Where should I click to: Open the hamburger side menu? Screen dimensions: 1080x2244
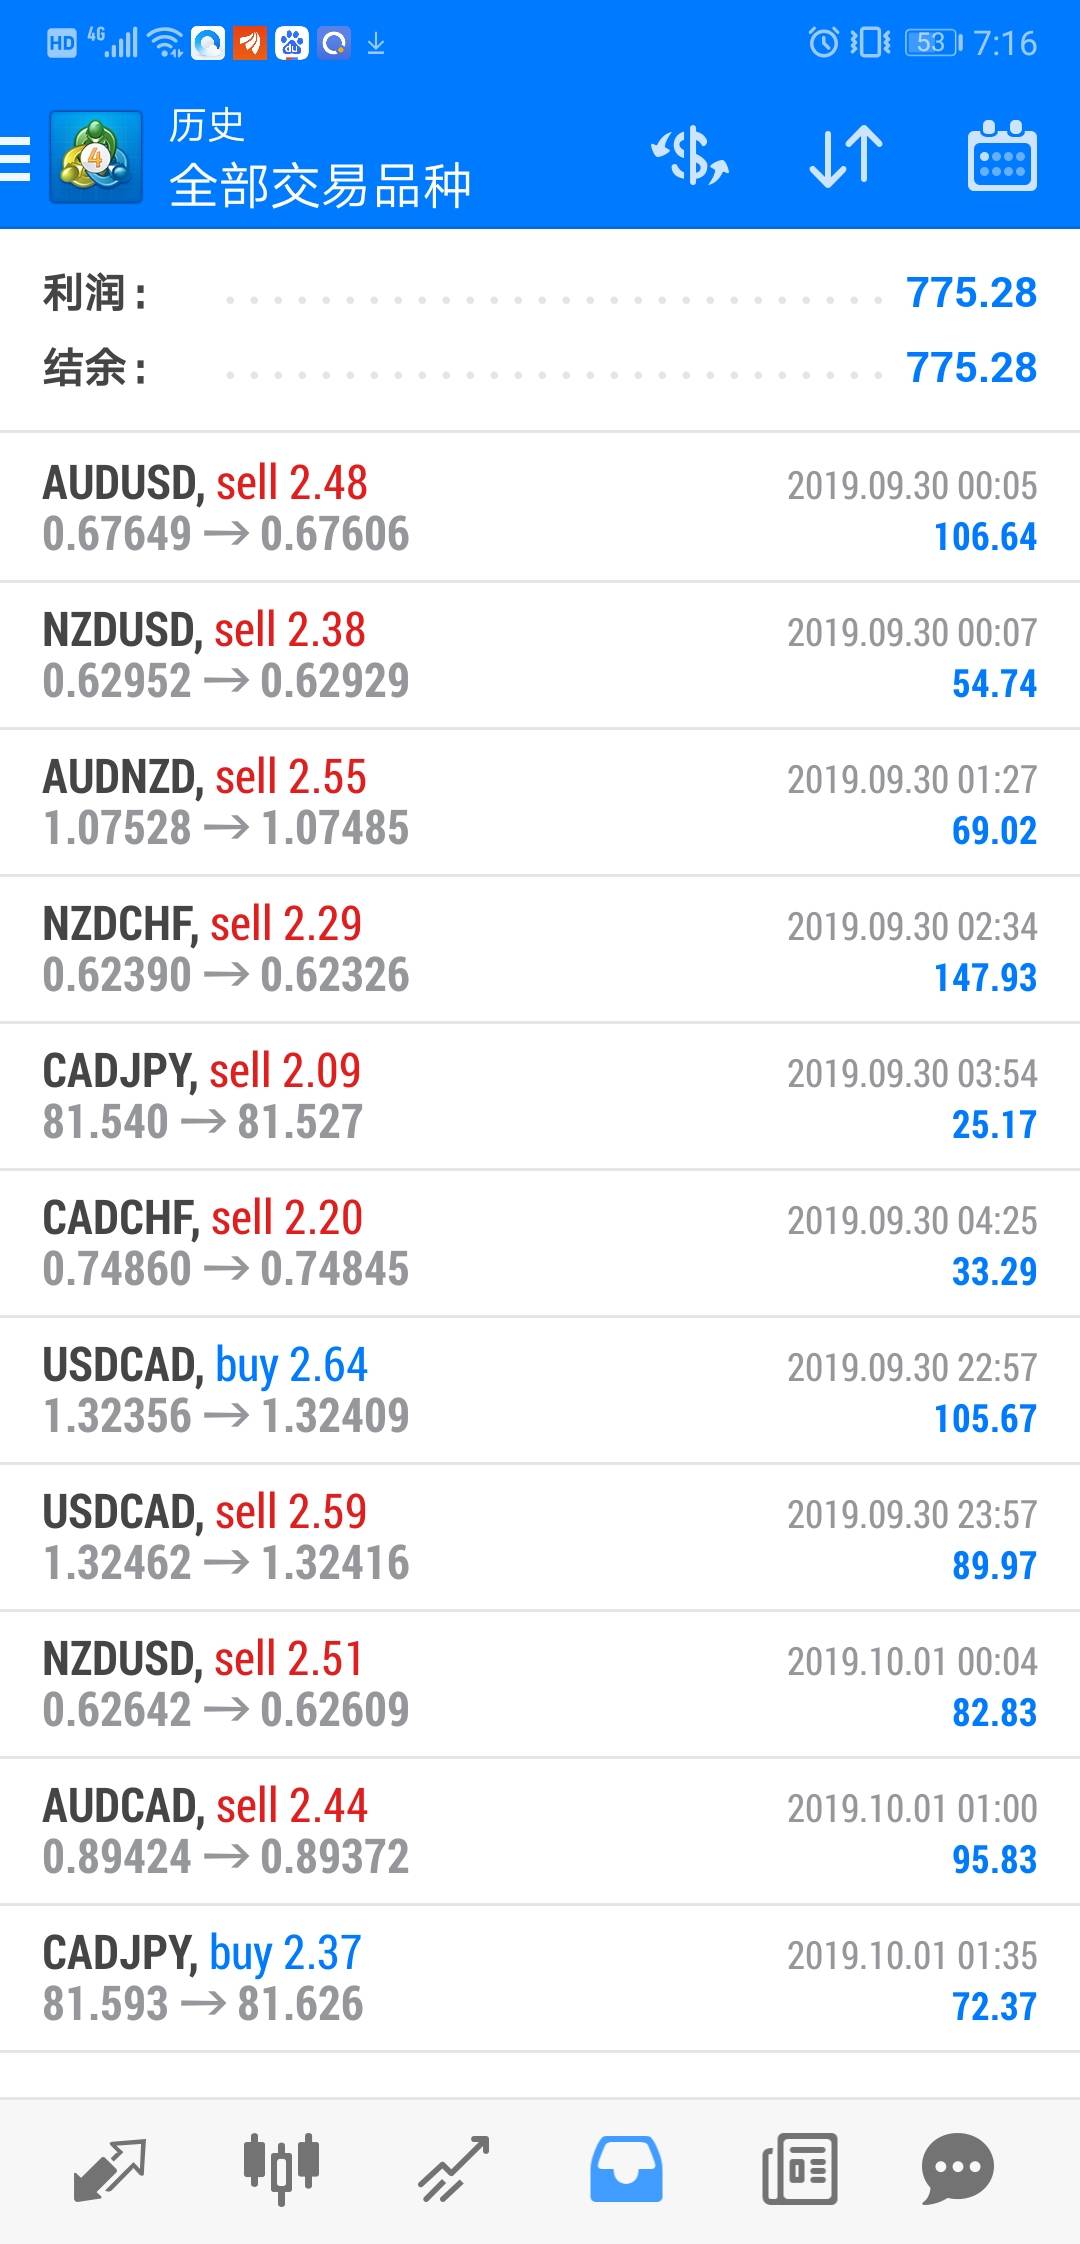pos(16,158)
